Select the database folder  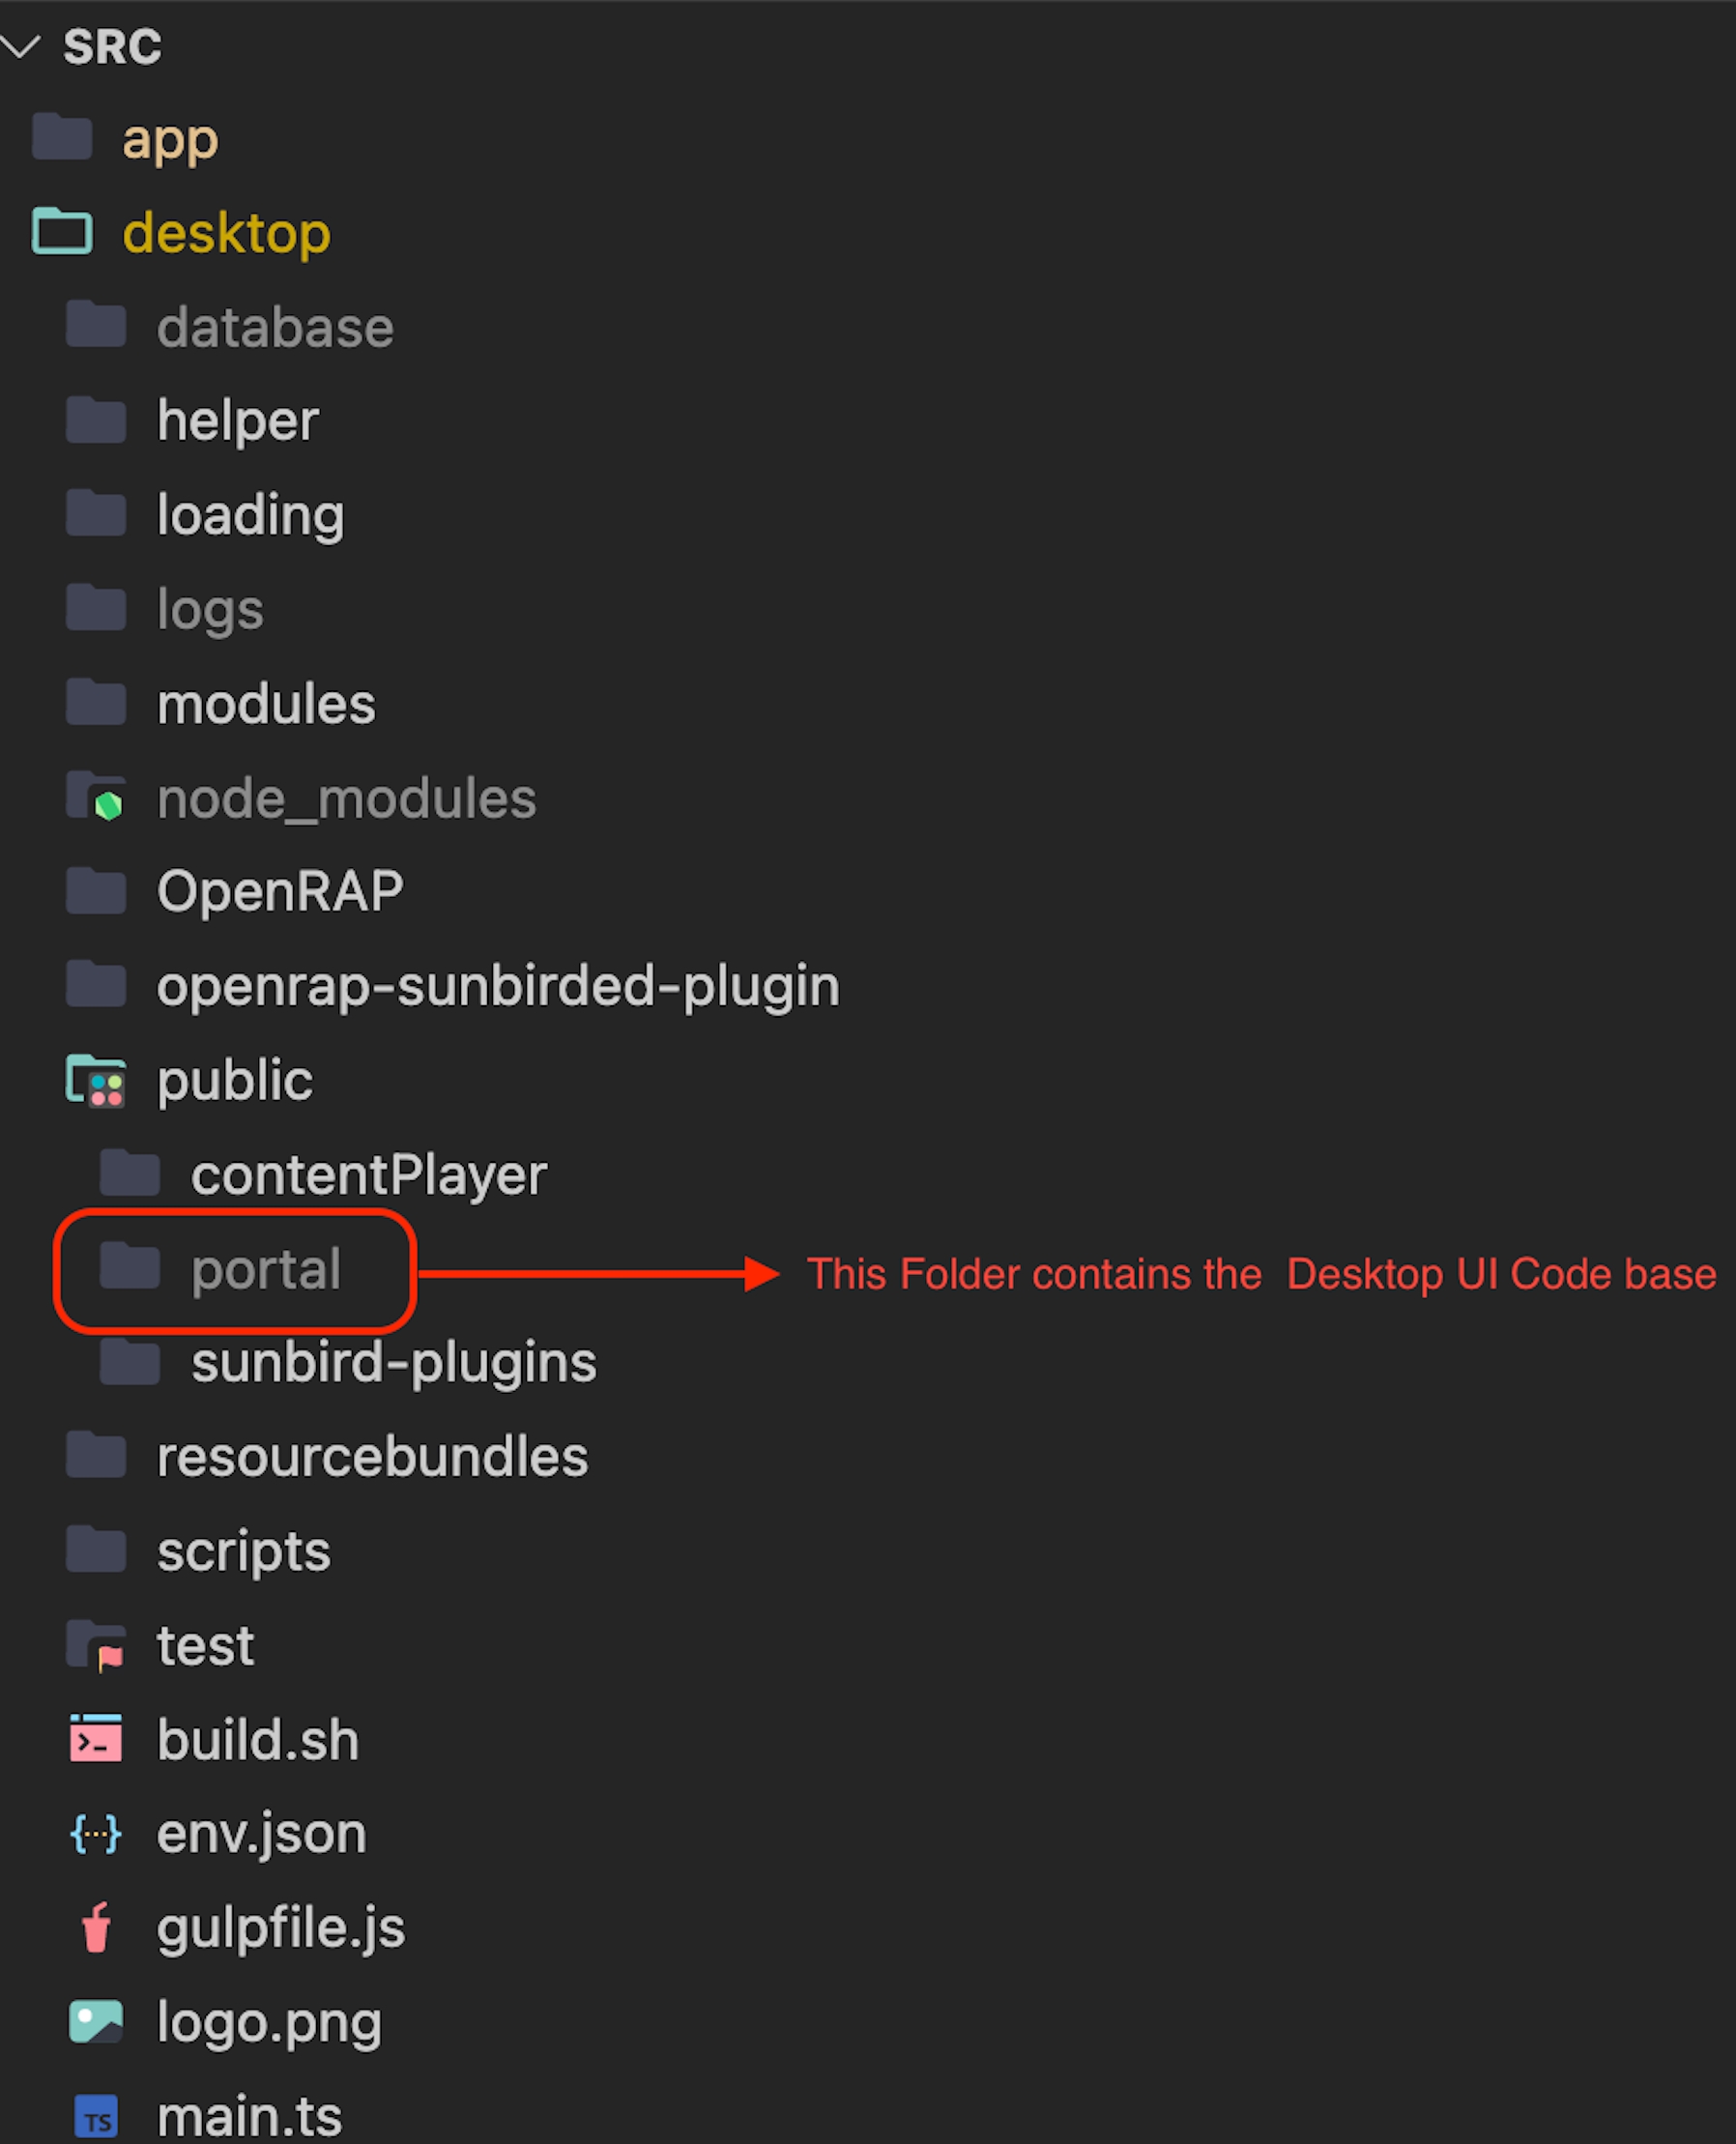click(x=275, y=328)
